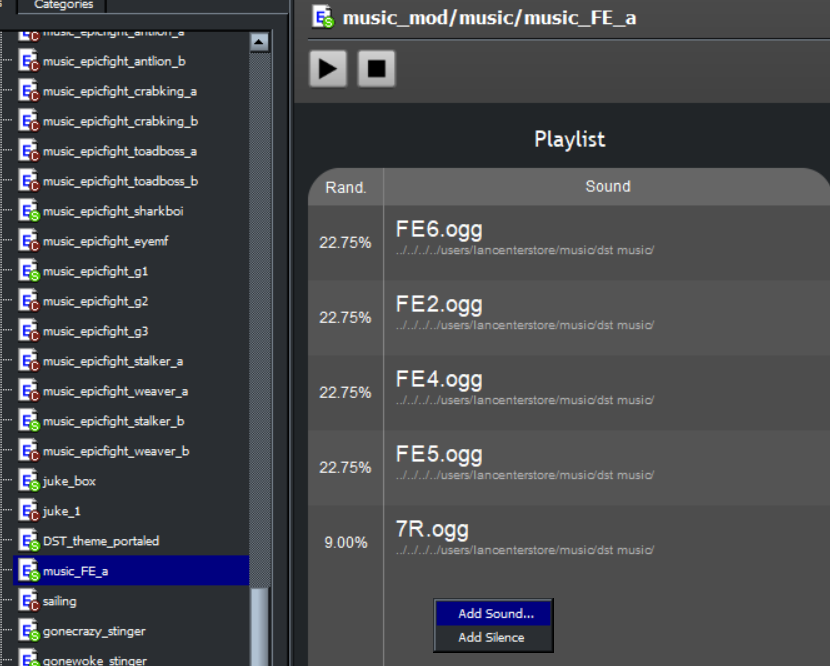Viewport: 830px width, 666px height.
Task: Switch to the Categories tab
Action: point(62,5)
